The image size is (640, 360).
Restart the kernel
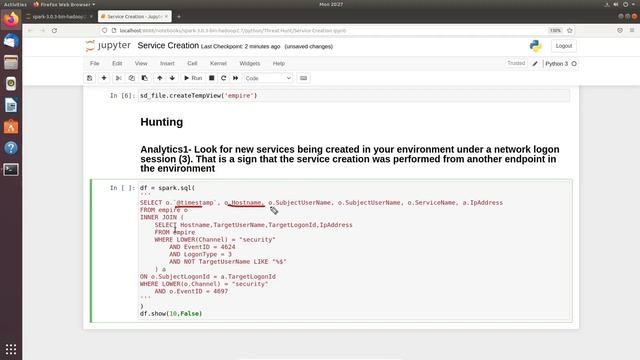[x=223, y=78]
